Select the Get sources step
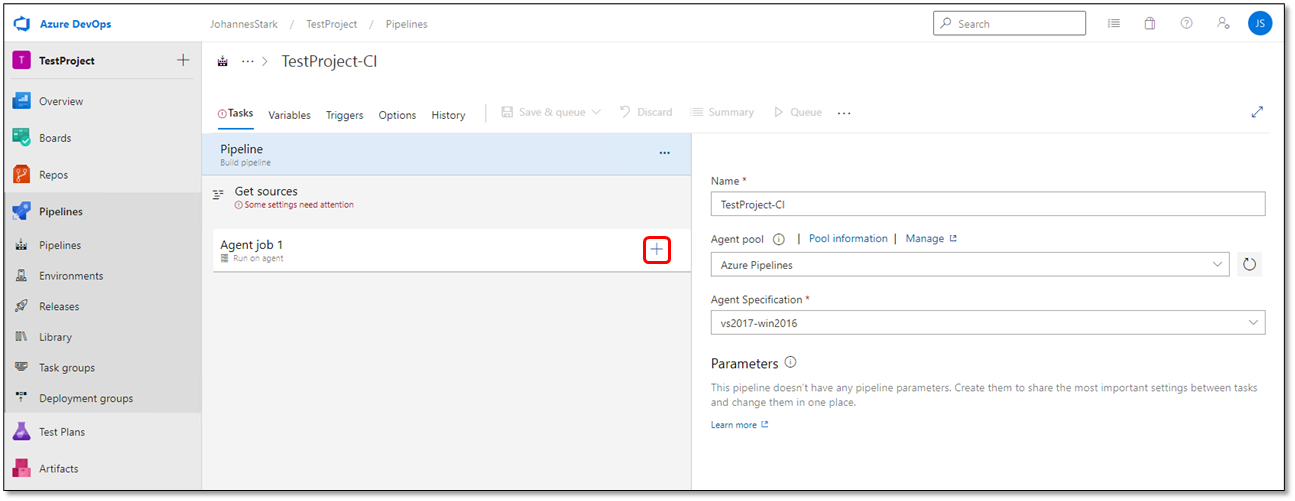 pyautogui.click(x=447, y=196)
